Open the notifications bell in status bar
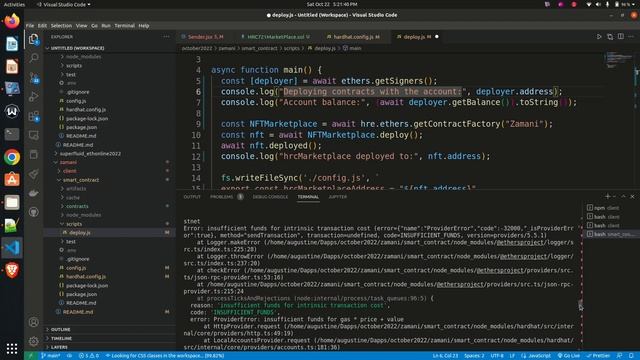This screenshot has width=640, height=360. [631, 356]
